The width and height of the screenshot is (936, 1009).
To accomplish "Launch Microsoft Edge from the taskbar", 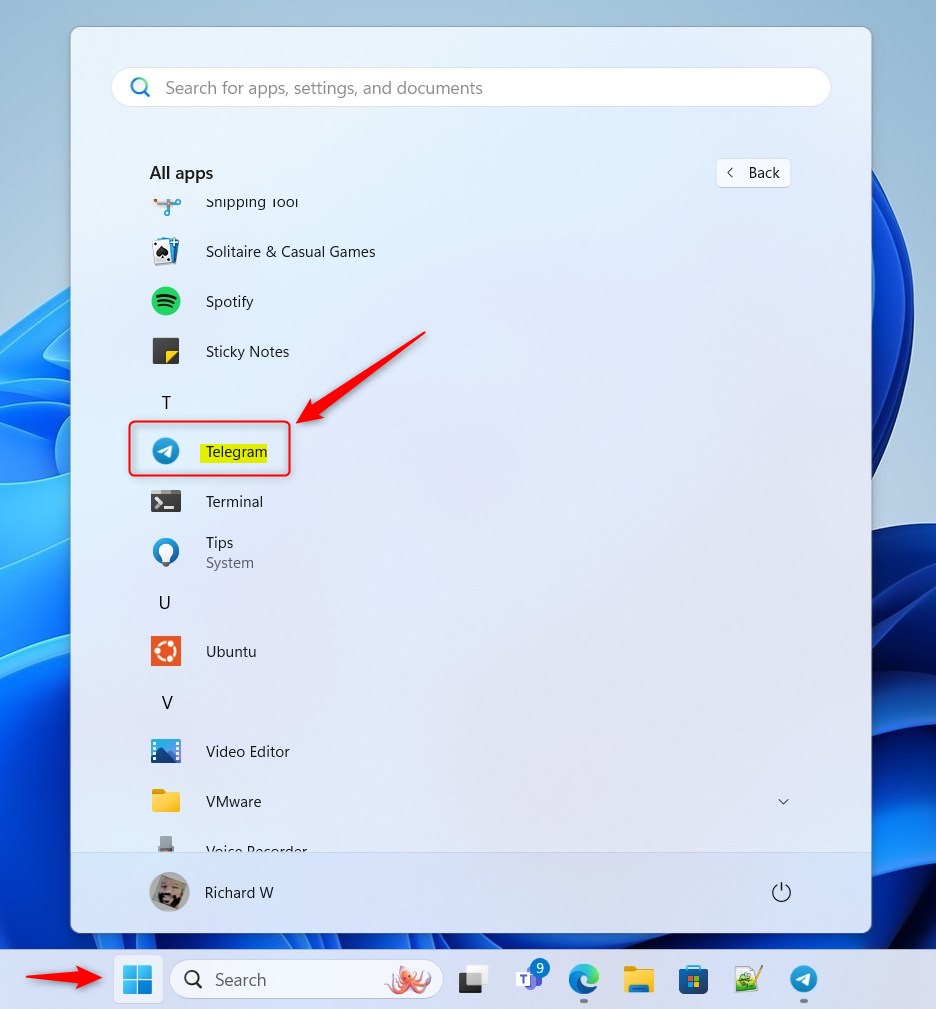I will coord(583,979).
